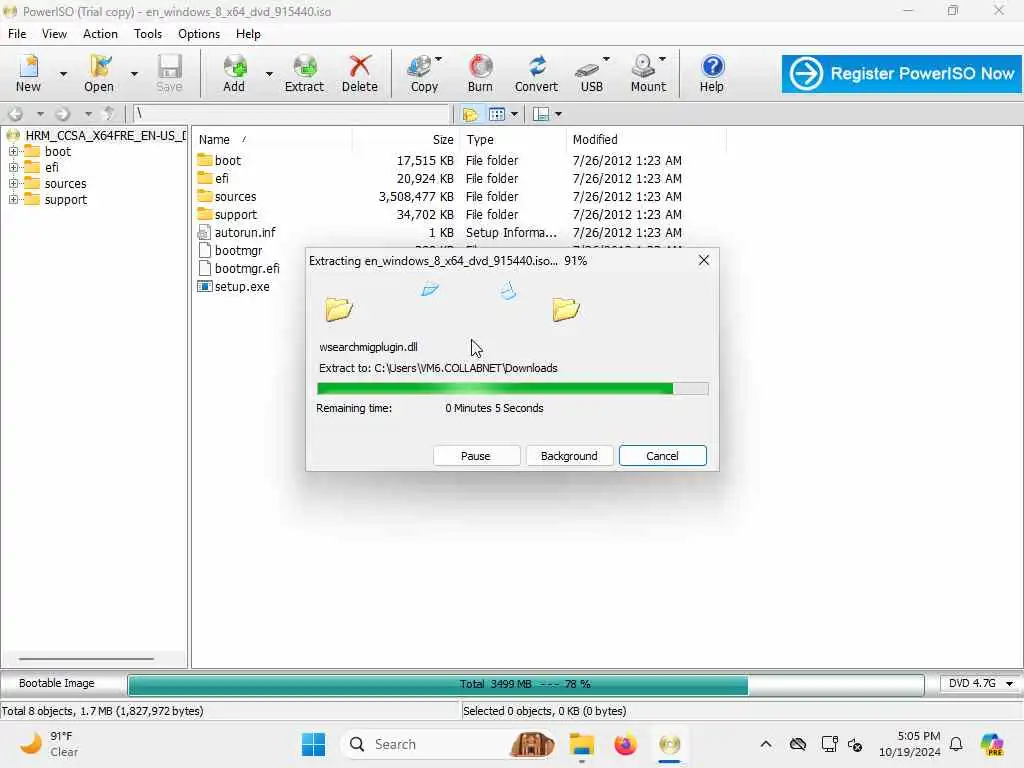Click the disc capacity usage bar

click(526, 684)
